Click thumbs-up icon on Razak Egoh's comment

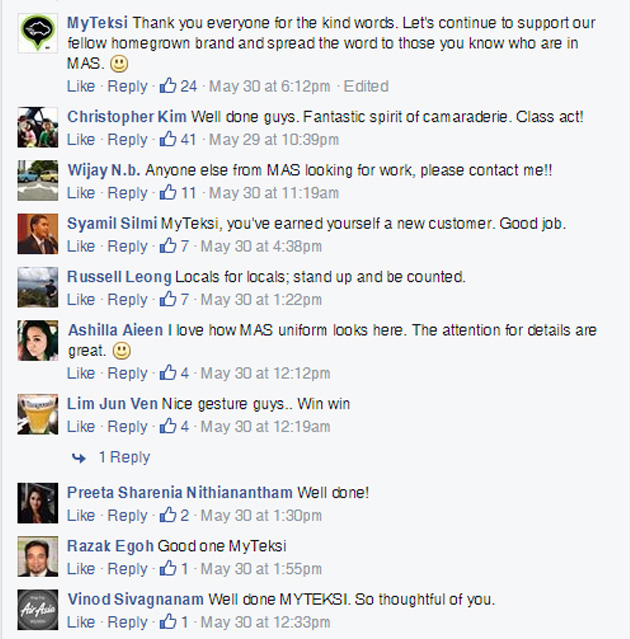click(x=168, y=569)
